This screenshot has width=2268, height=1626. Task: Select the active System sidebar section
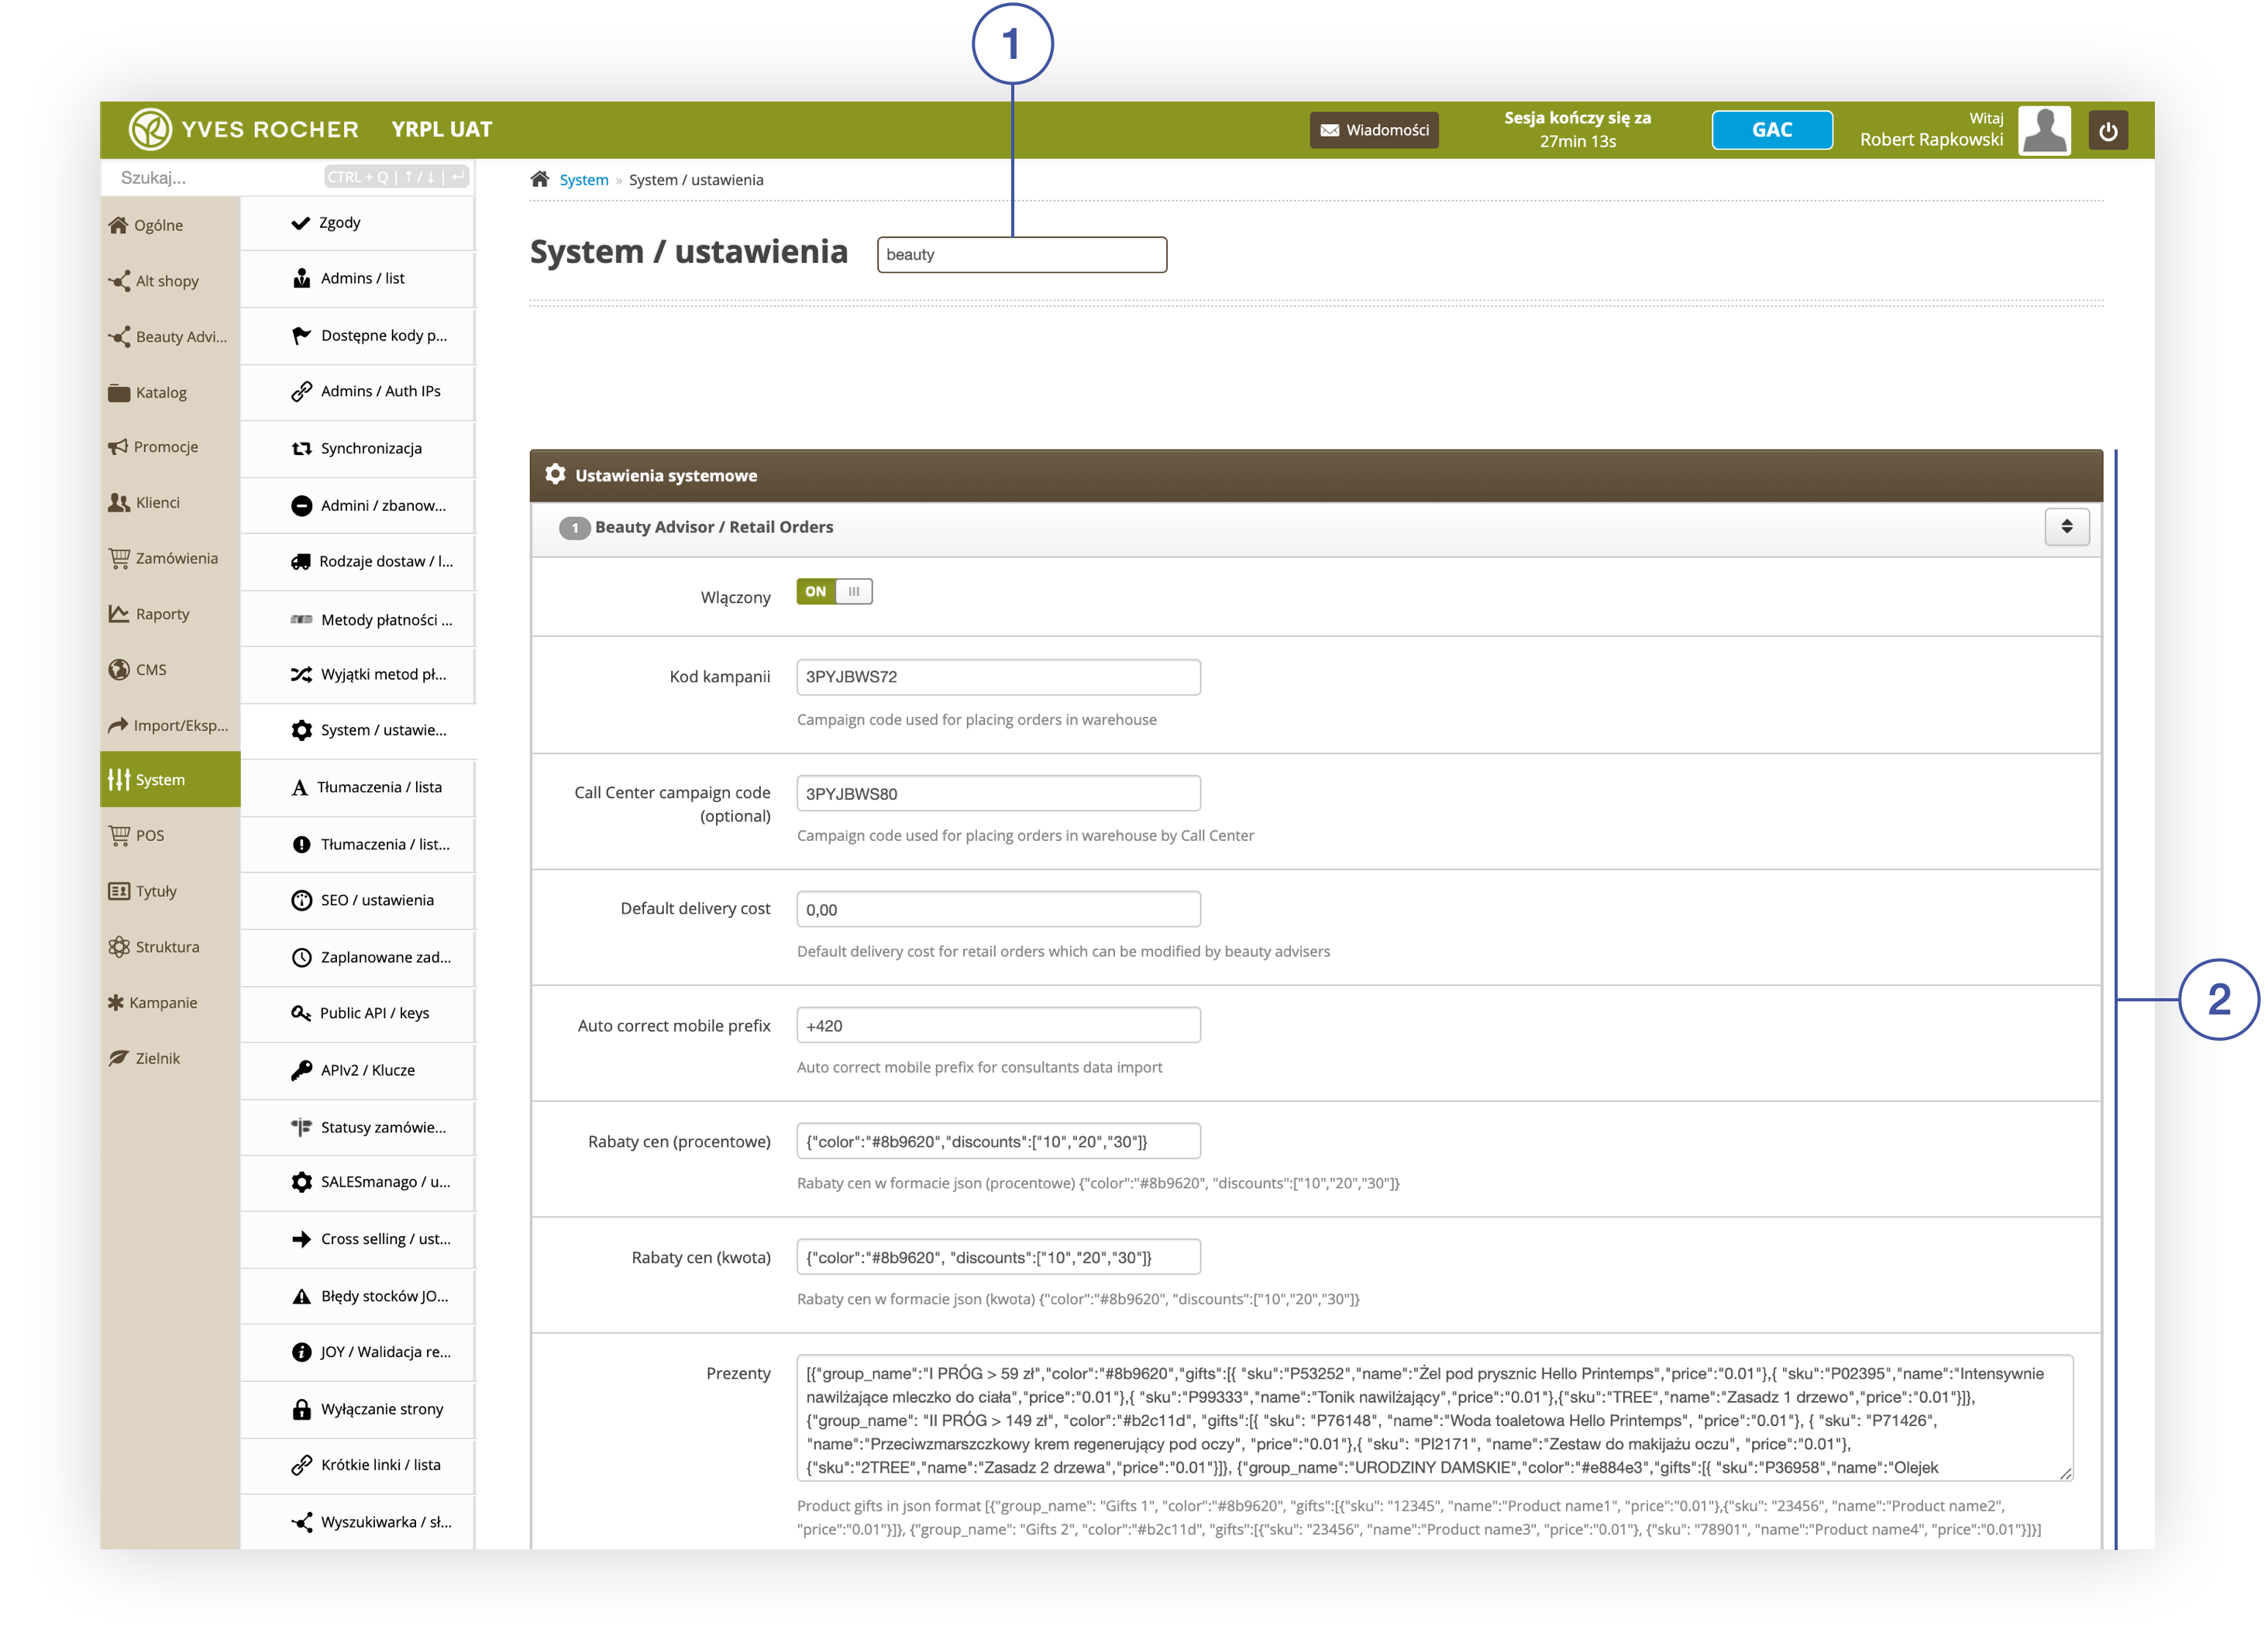pos(170,779)
